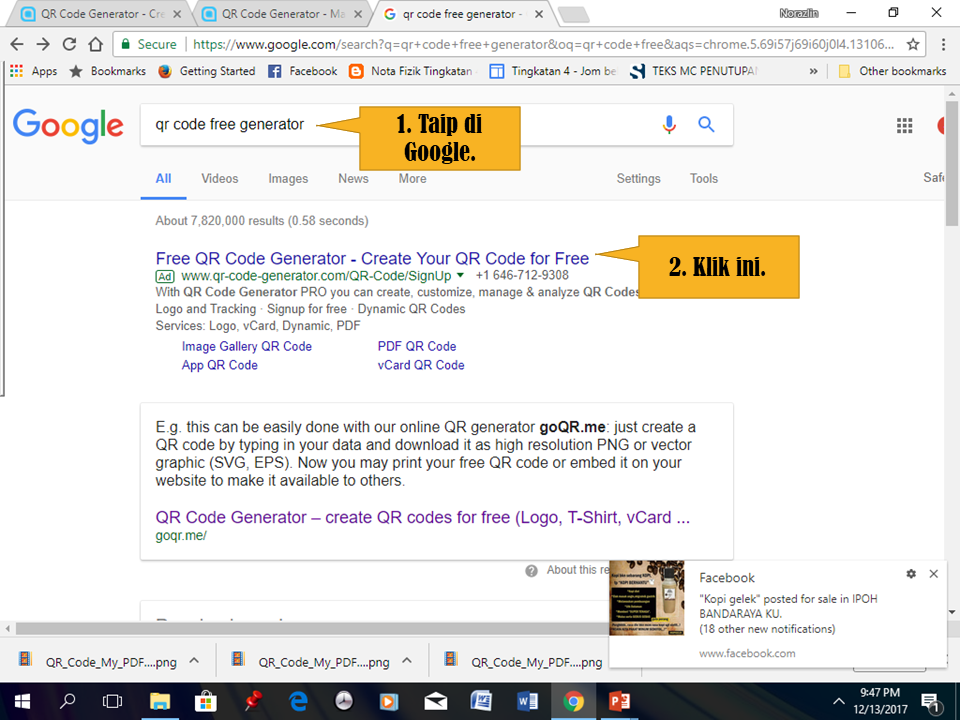Dismiss the Facebook notification
This screenshot has height=720, width=960.
coord(933,574)
